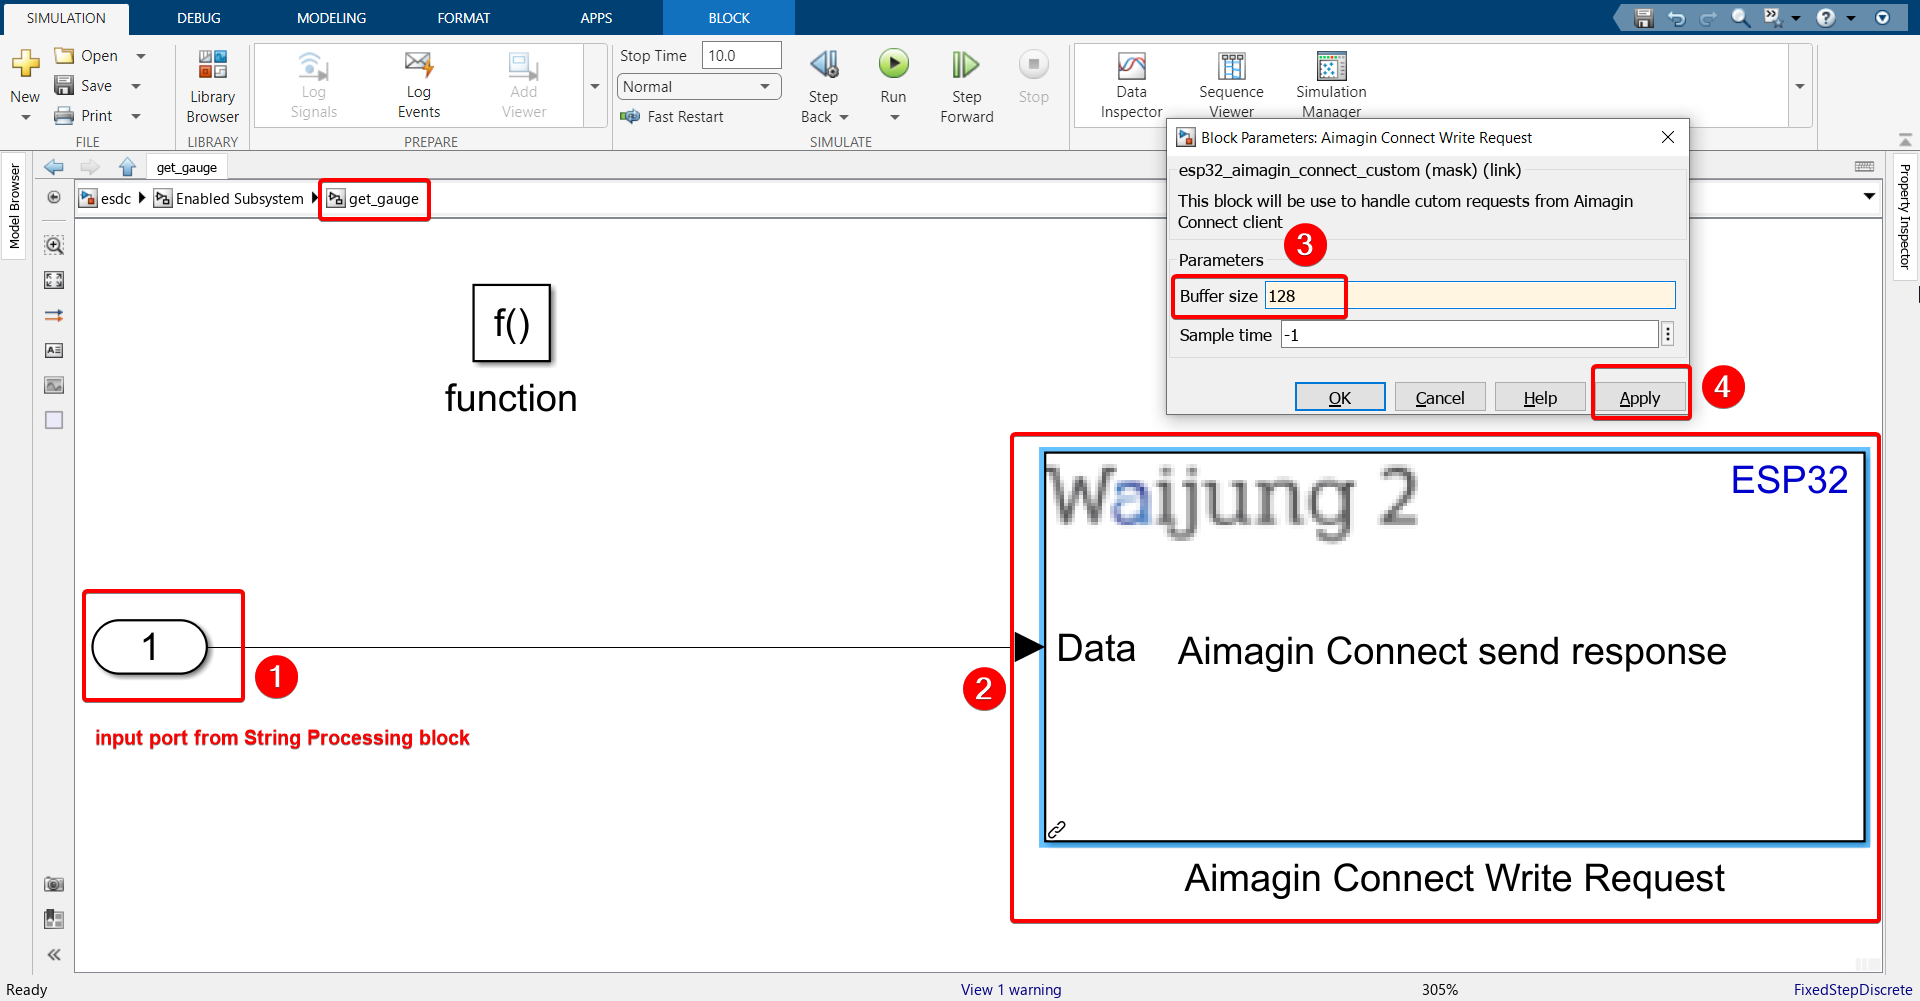Open the Library Browser
The image size is (1920, 1001).
pyautogui.click(x=212, y=87)
